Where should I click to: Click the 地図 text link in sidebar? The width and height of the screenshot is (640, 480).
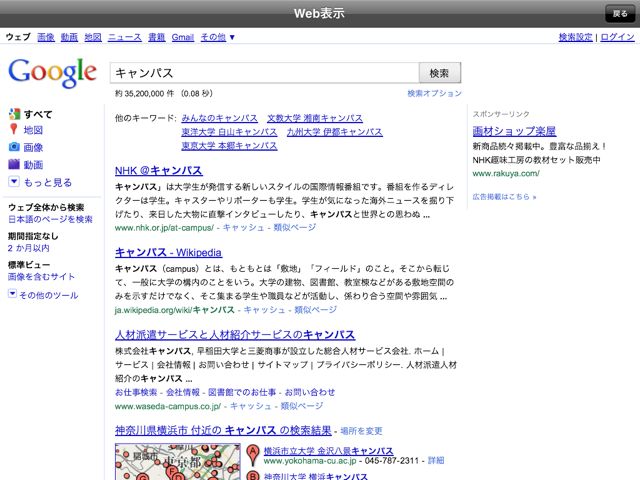tap(33, 130)
